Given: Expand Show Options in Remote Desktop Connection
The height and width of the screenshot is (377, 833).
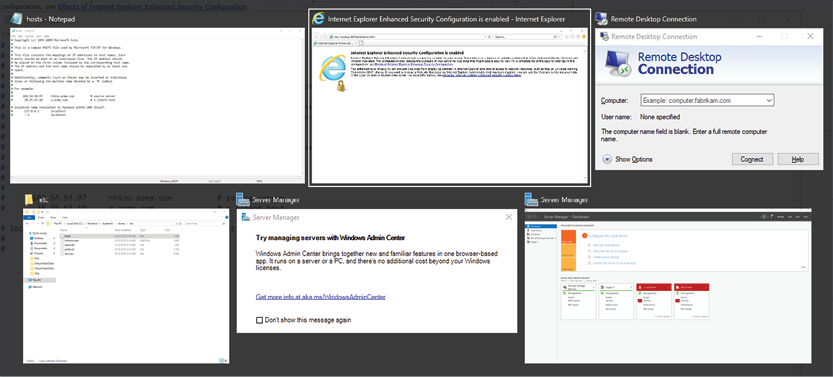Looking at the screenshot, I should pos(628,159).
